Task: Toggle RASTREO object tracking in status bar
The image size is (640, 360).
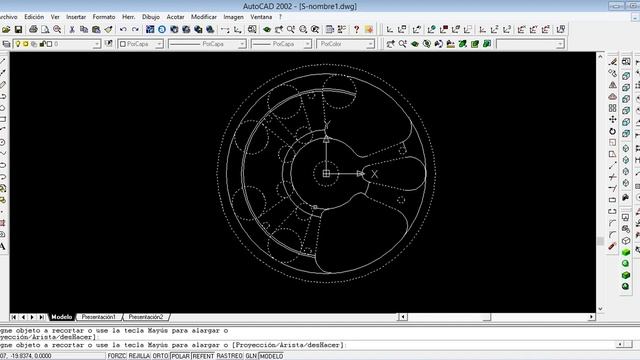Action: coord(230,356)
